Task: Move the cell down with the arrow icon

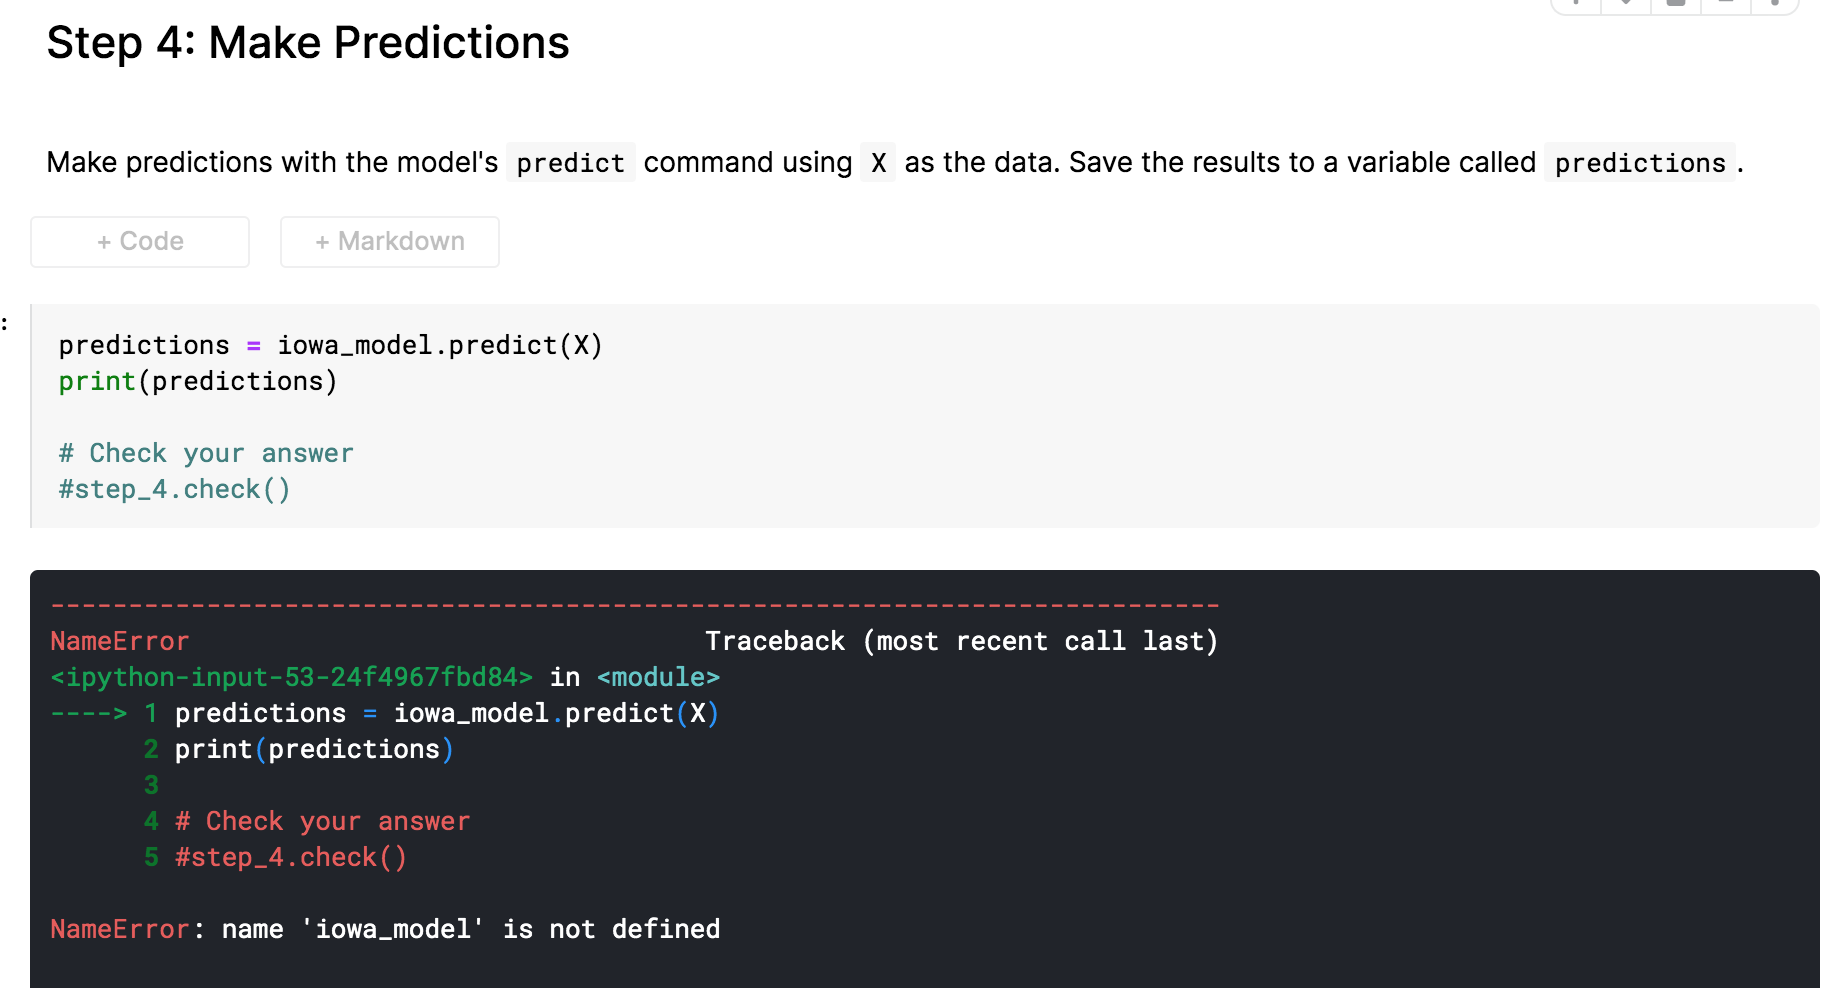Action: 1626,4
